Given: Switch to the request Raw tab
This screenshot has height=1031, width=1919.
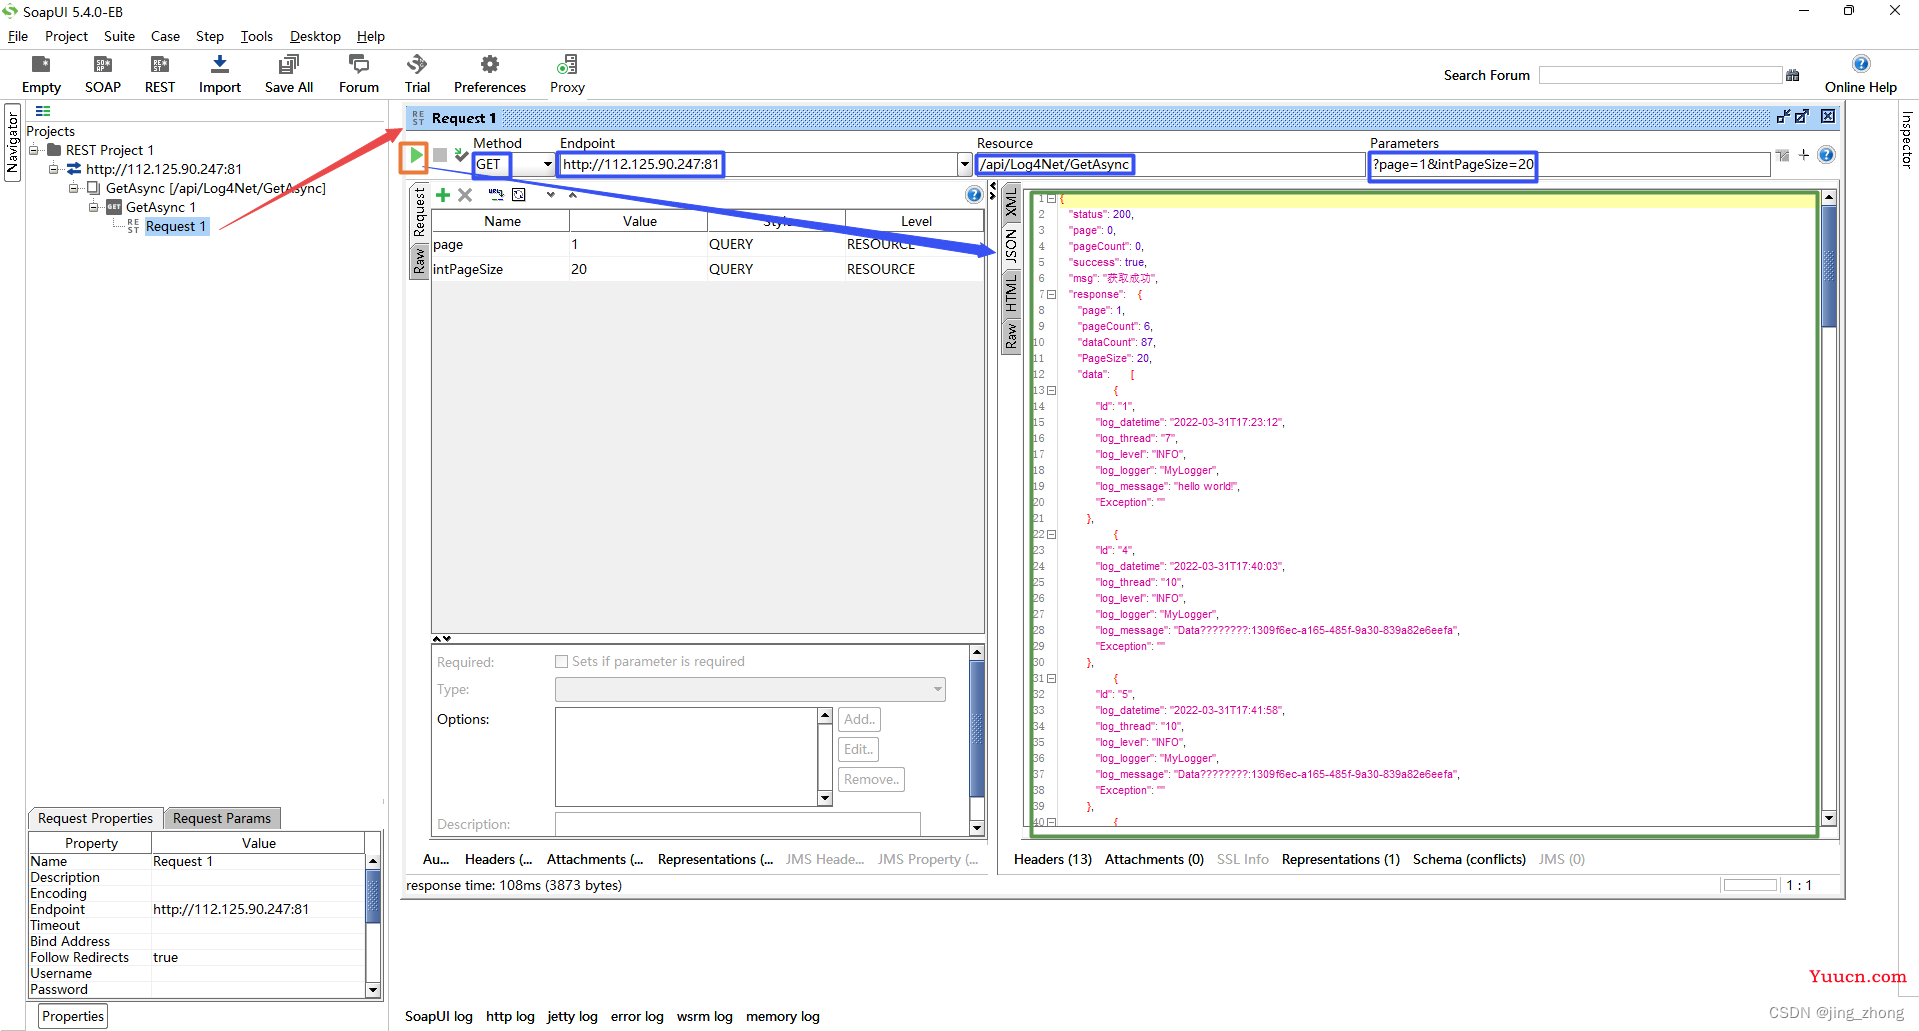Looking at the screenshot, I should click(419, 262).
